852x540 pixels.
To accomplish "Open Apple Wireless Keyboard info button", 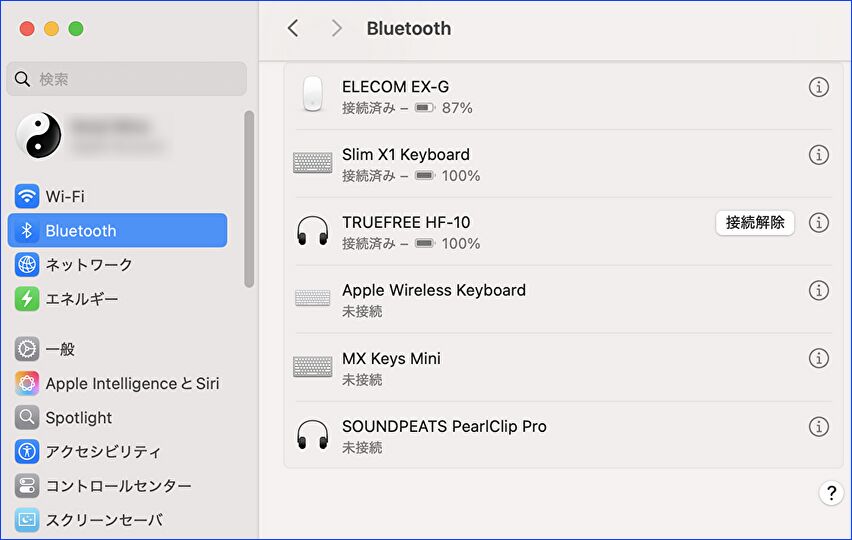I will click(818, 291).
